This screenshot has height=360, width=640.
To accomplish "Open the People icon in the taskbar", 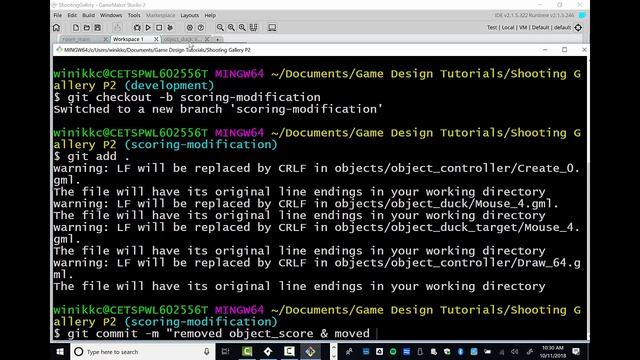I will [349, 351].
